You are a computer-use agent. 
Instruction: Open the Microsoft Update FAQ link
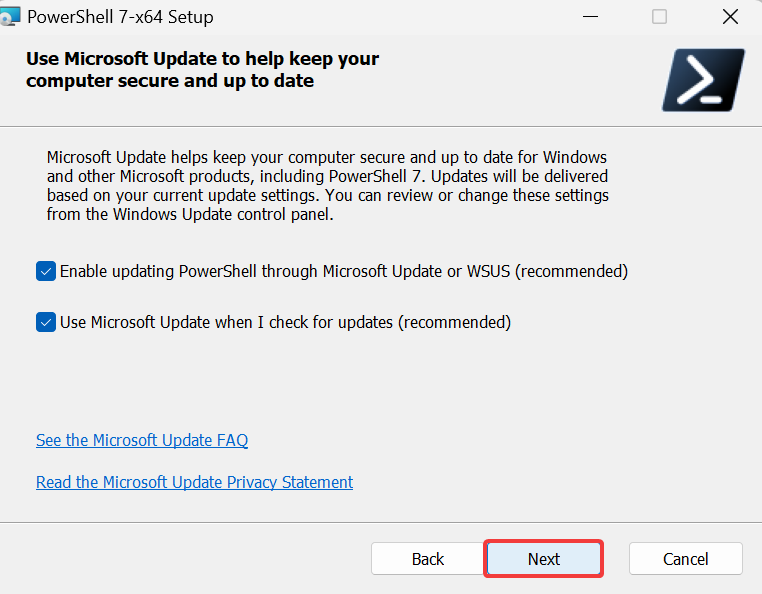coord(142,440)
